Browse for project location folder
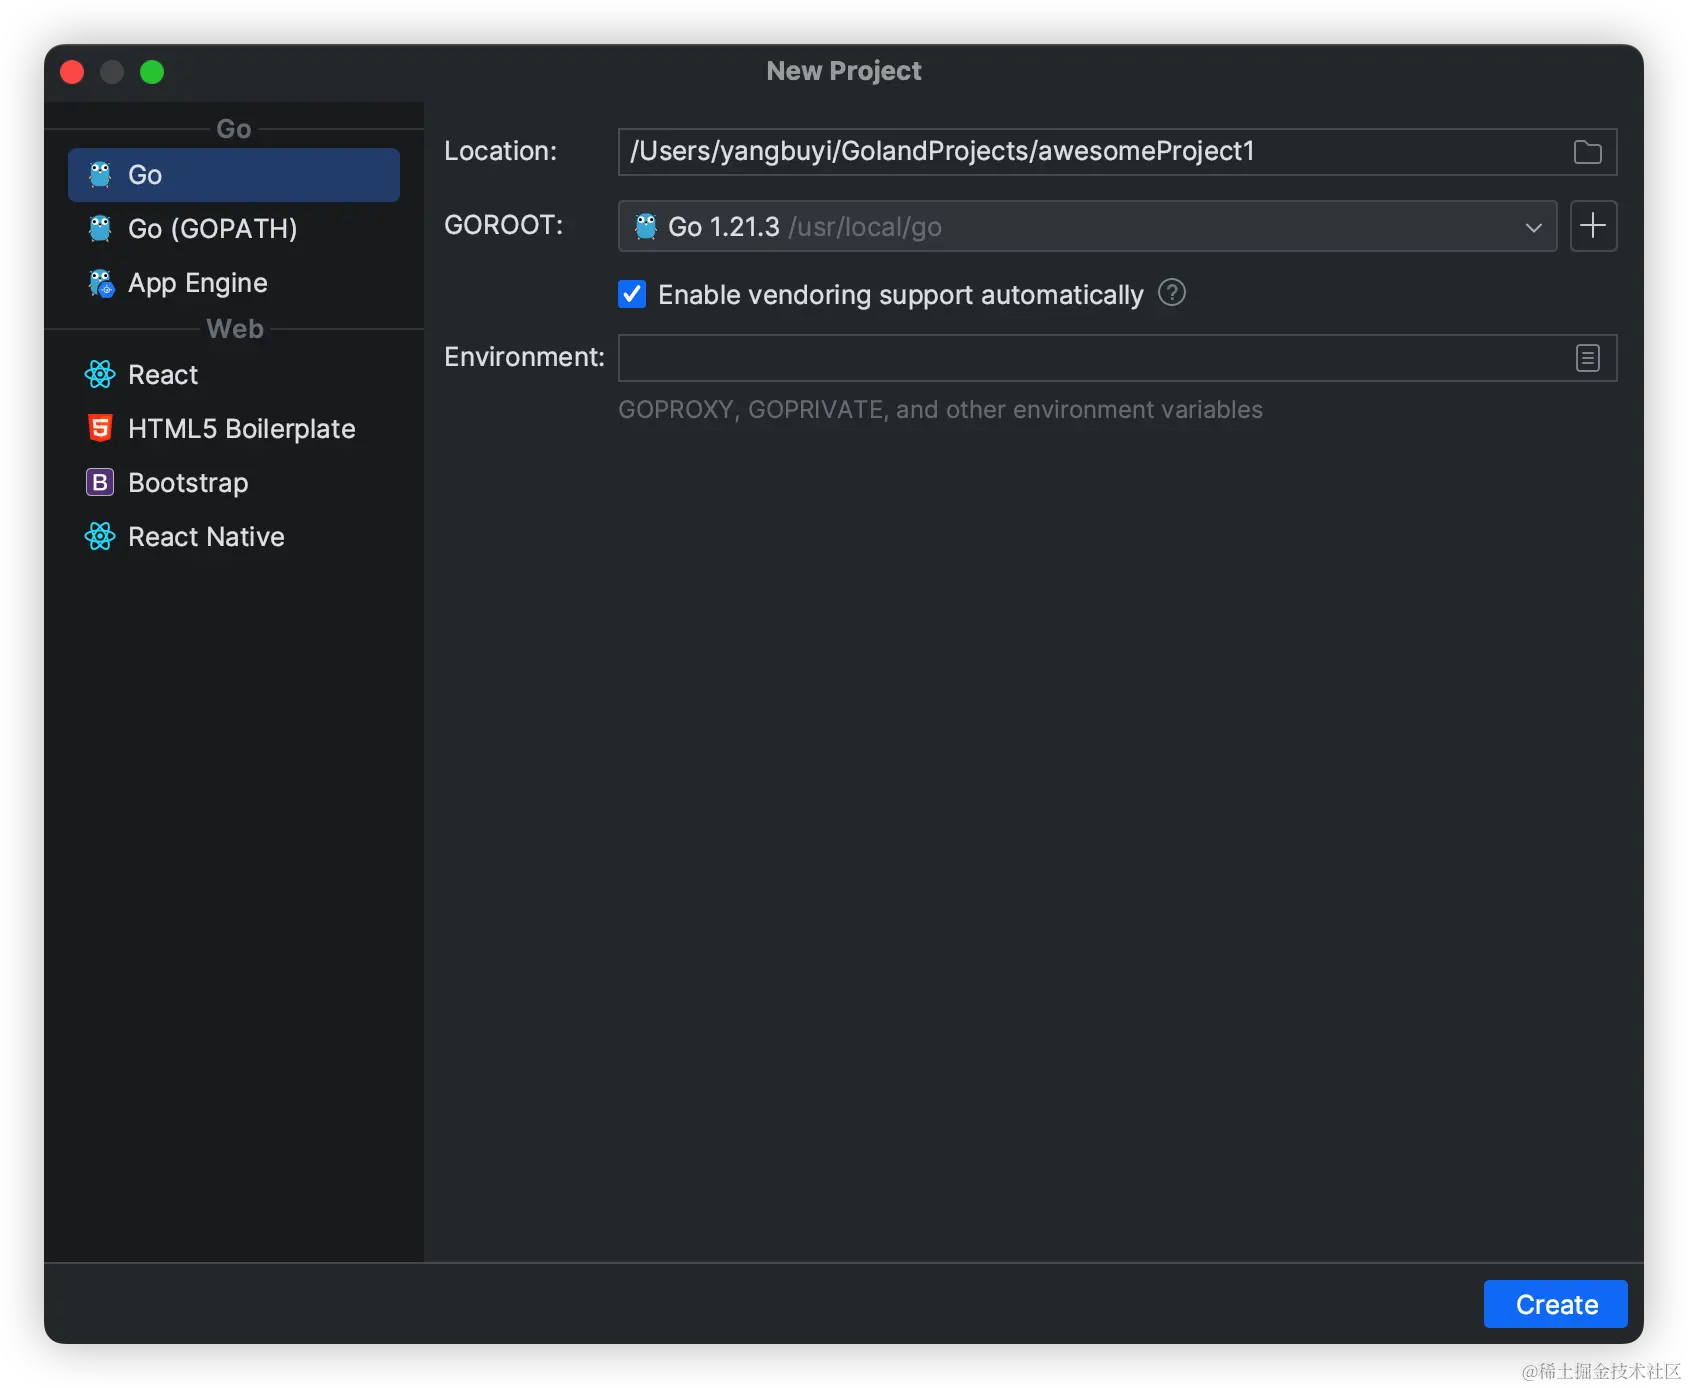The height and width of the screenshot is (1388, 1688). pyautogui.click(x=1587, y=152)
